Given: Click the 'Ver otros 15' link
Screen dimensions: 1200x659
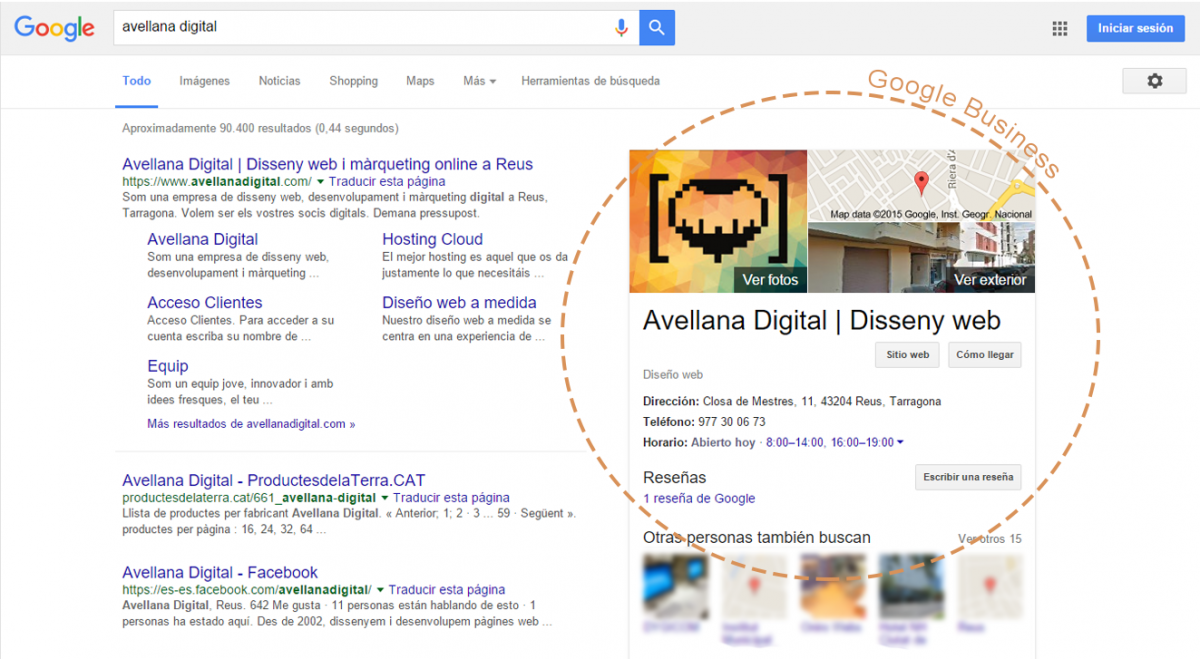Looking at the screenshot, I should [989, 539].
